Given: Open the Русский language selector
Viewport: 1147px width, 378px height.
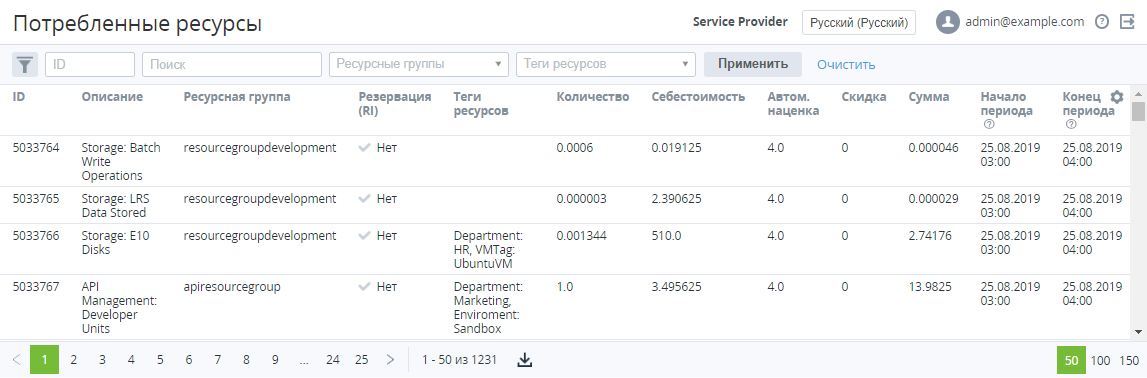Looking at the screenshot, I should click(x=859, y=22).
